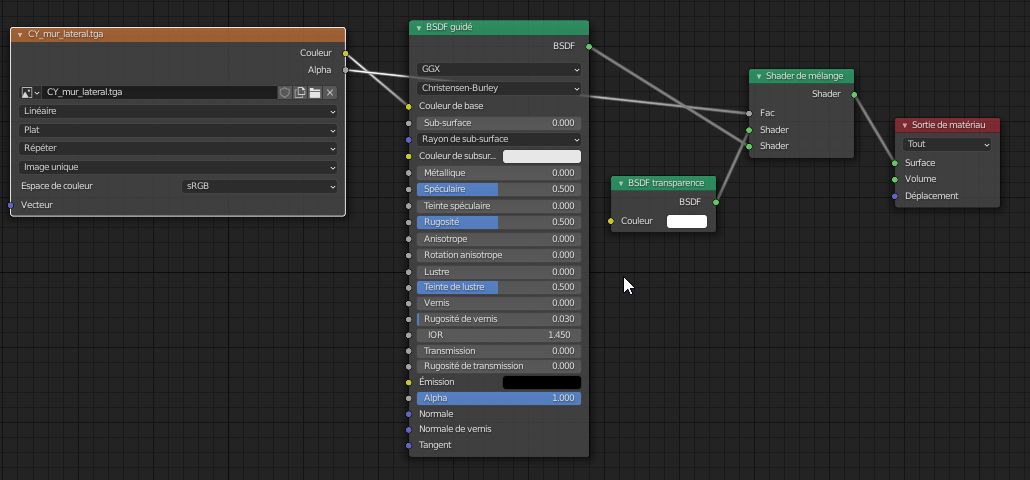Toggle fake user shield for CY_mur_lateral.tga
Screen dimensions: 1030x480
pos(285,92)
